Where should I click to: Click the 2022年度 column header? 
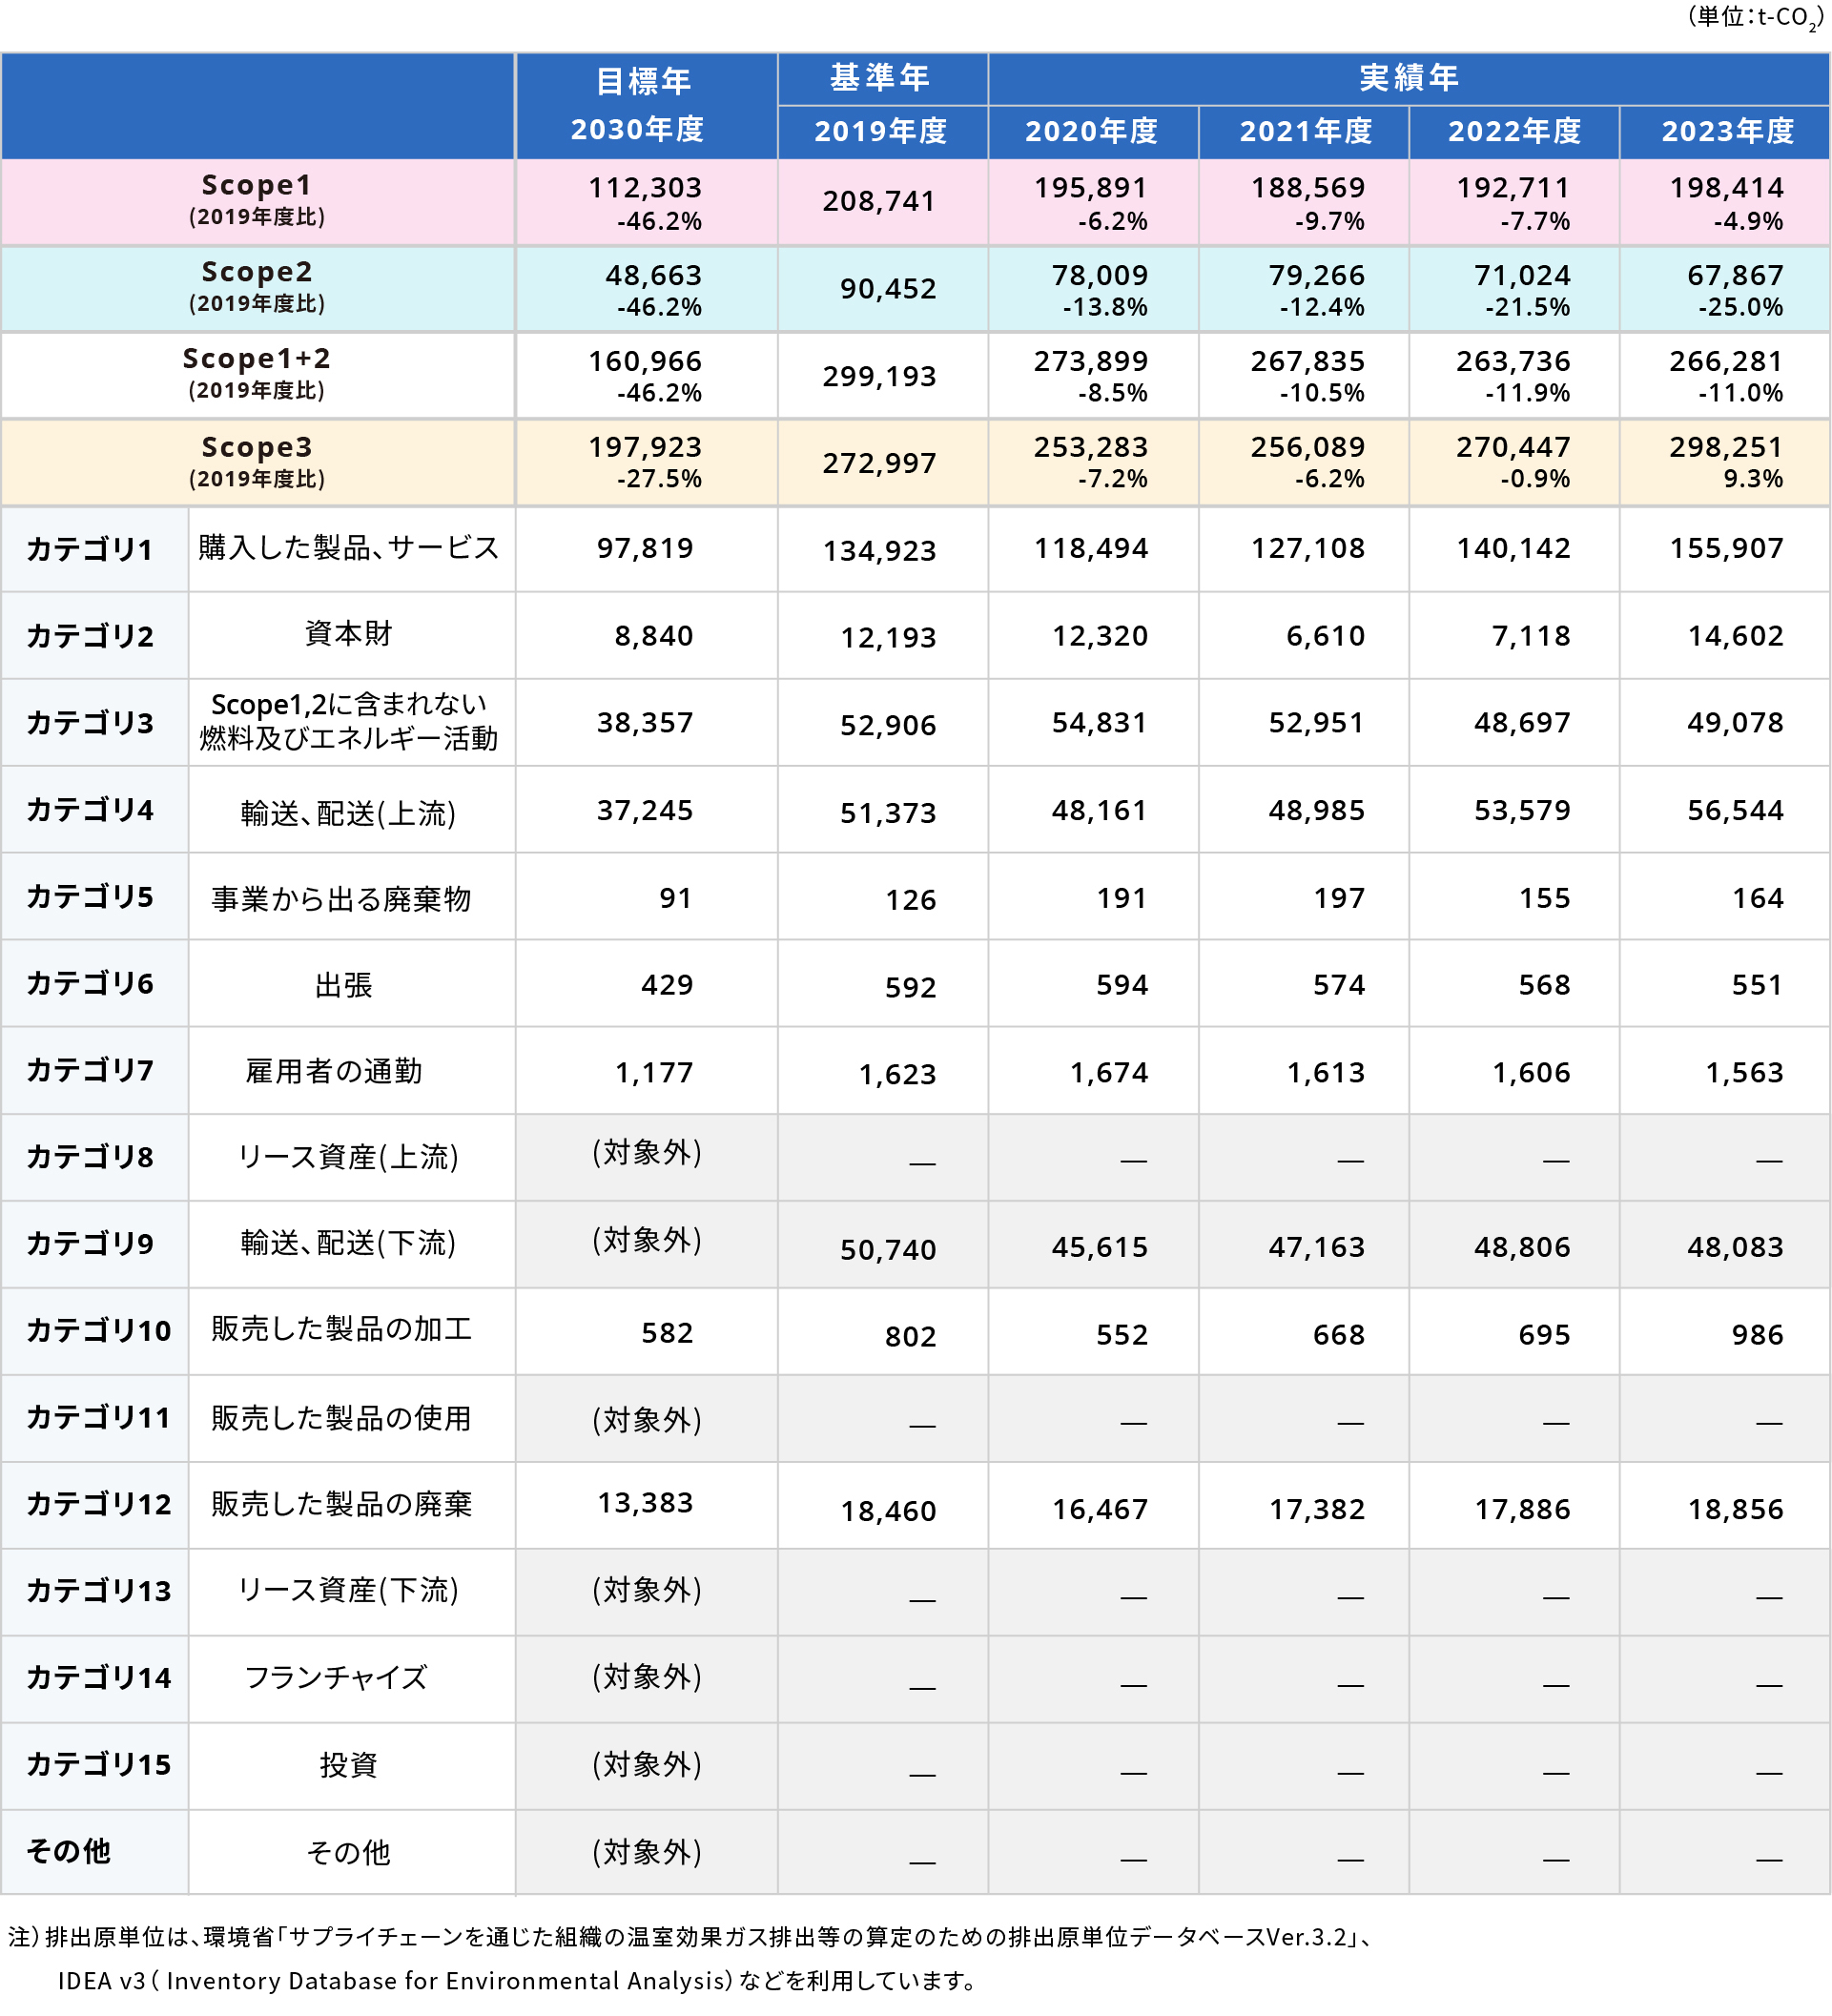pyautogui.click(x=1514, y=132)
